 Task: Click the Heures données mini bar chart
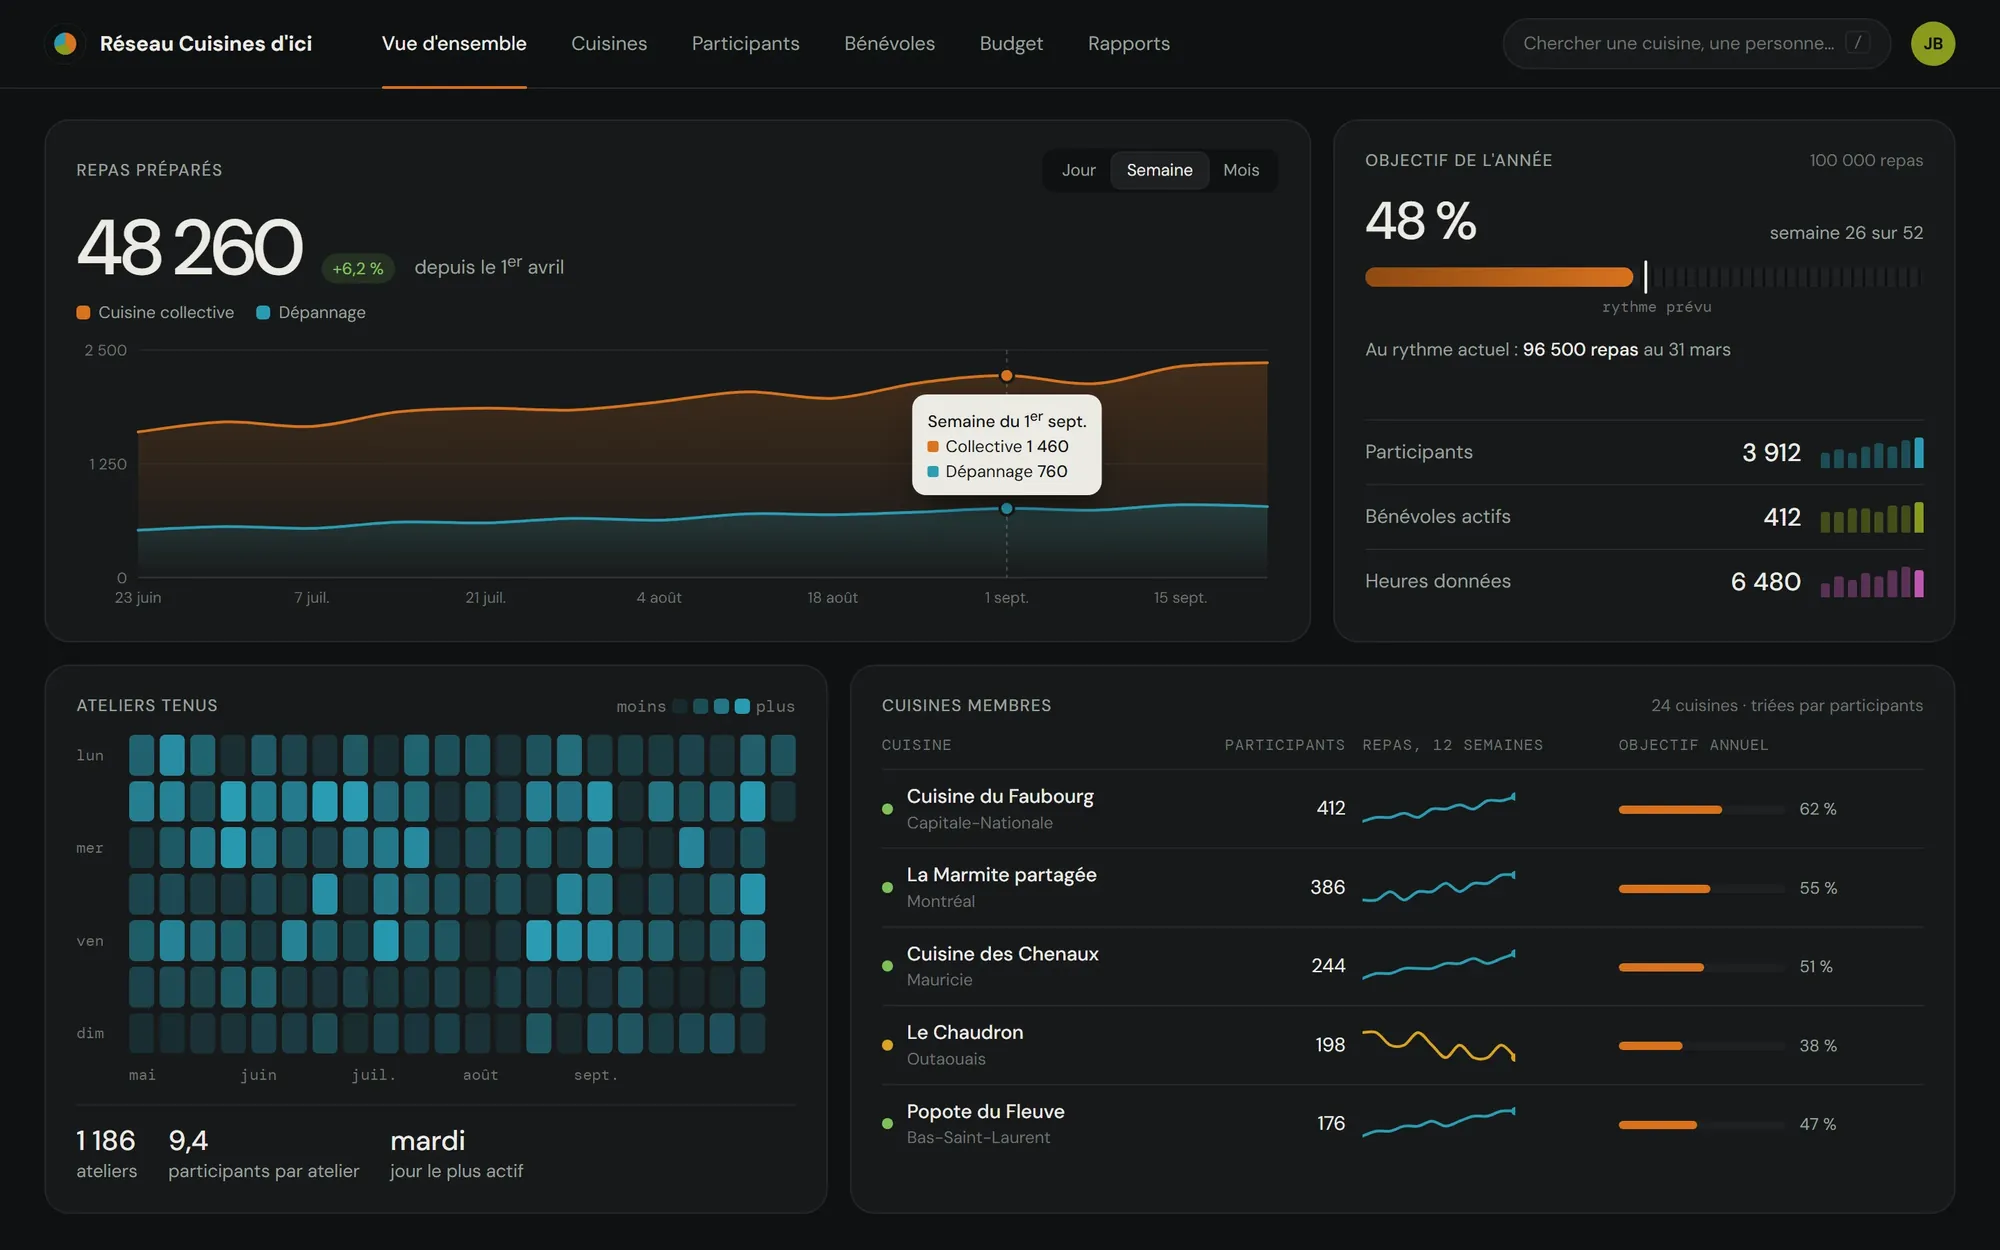point(1871,582)
